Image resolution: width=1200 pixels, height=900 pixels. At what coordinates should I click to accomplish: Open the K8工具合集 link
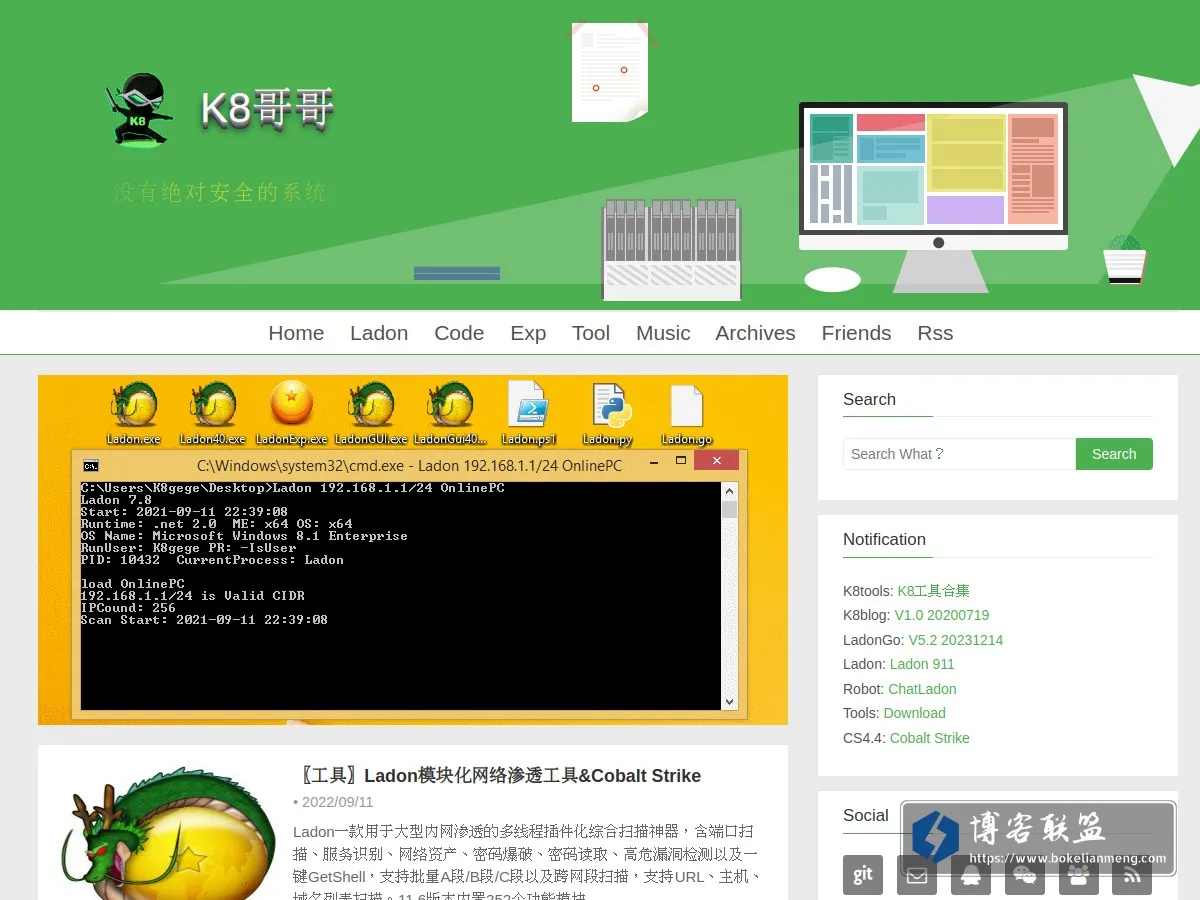[x=933, y=591]
